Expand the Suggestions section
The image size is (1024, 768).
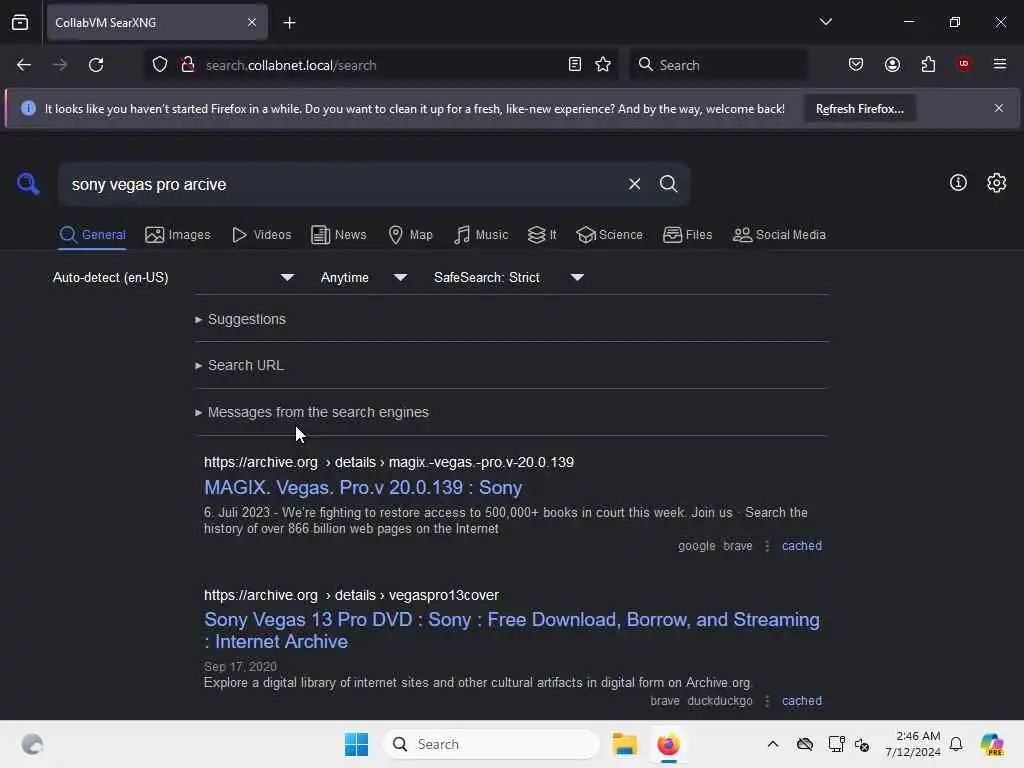[240, 319]
